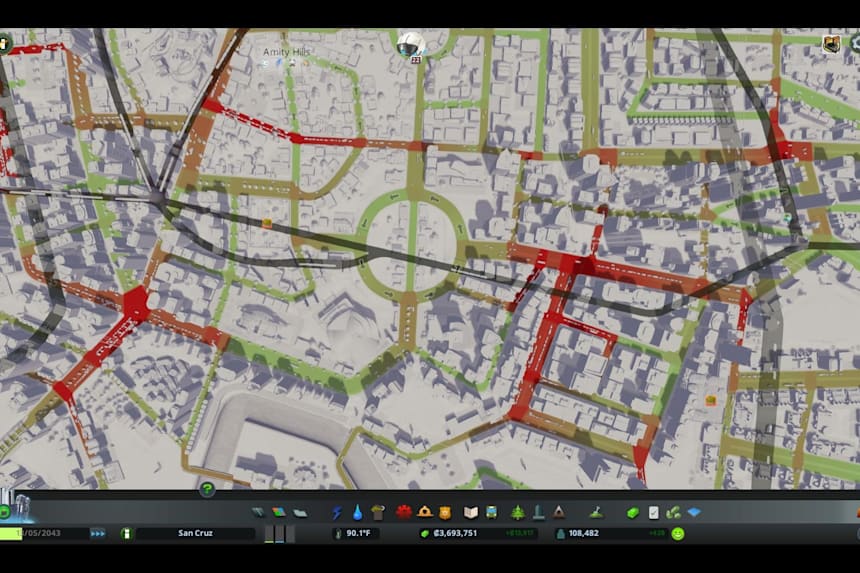Viewport: 860px width, 573px height.
Task: Click the top-left green info views button
Action: tap(4, 43)
